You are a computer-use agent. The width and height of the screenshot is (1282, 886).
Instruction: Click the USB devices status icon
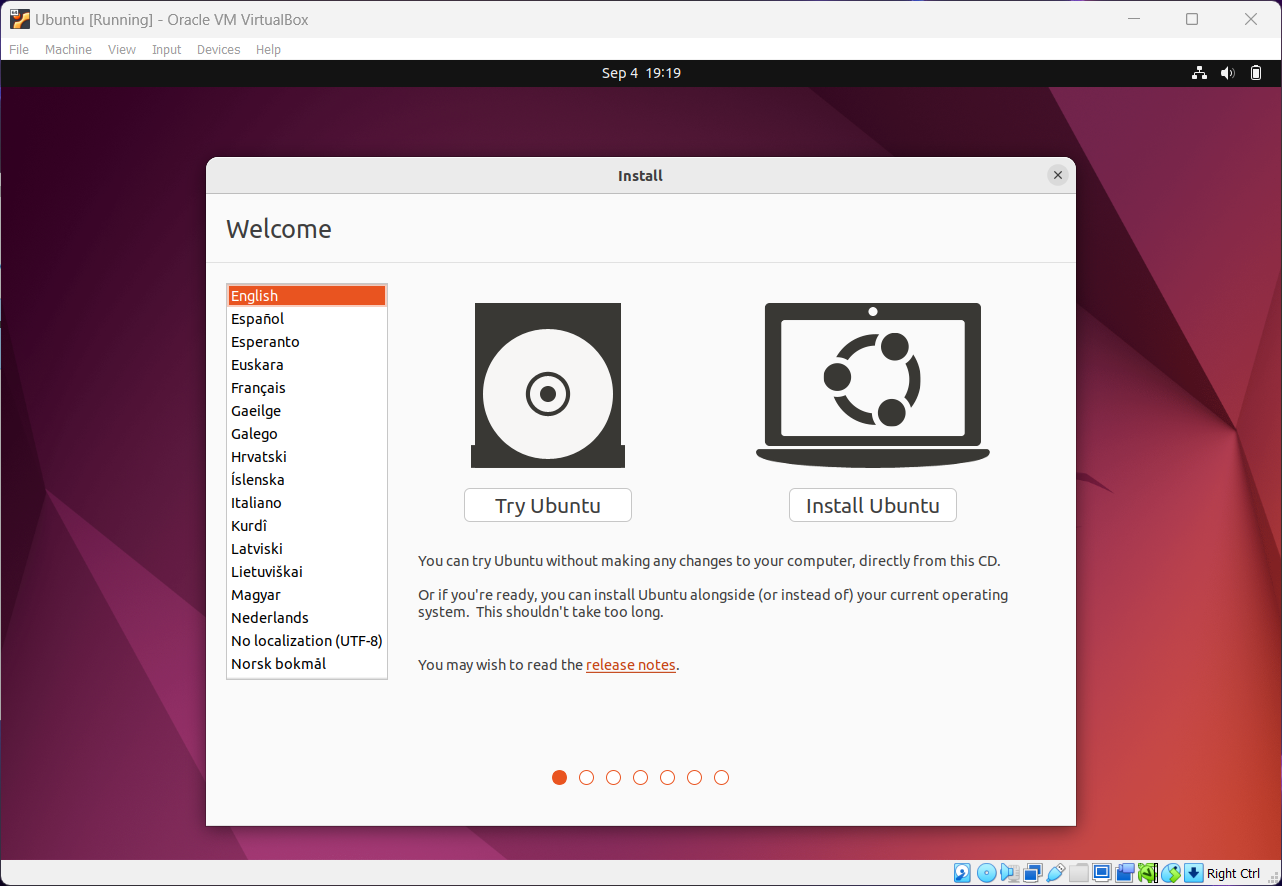coord(1055,873)
